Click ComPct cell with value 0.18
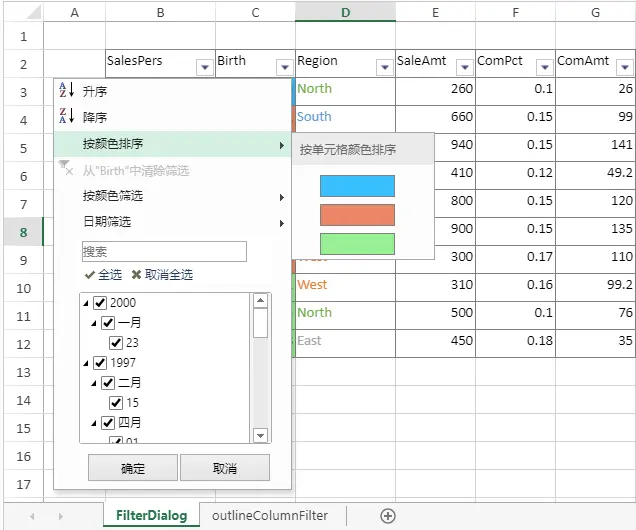This screenshot has height=530, width=636. [x=515, y=341]
